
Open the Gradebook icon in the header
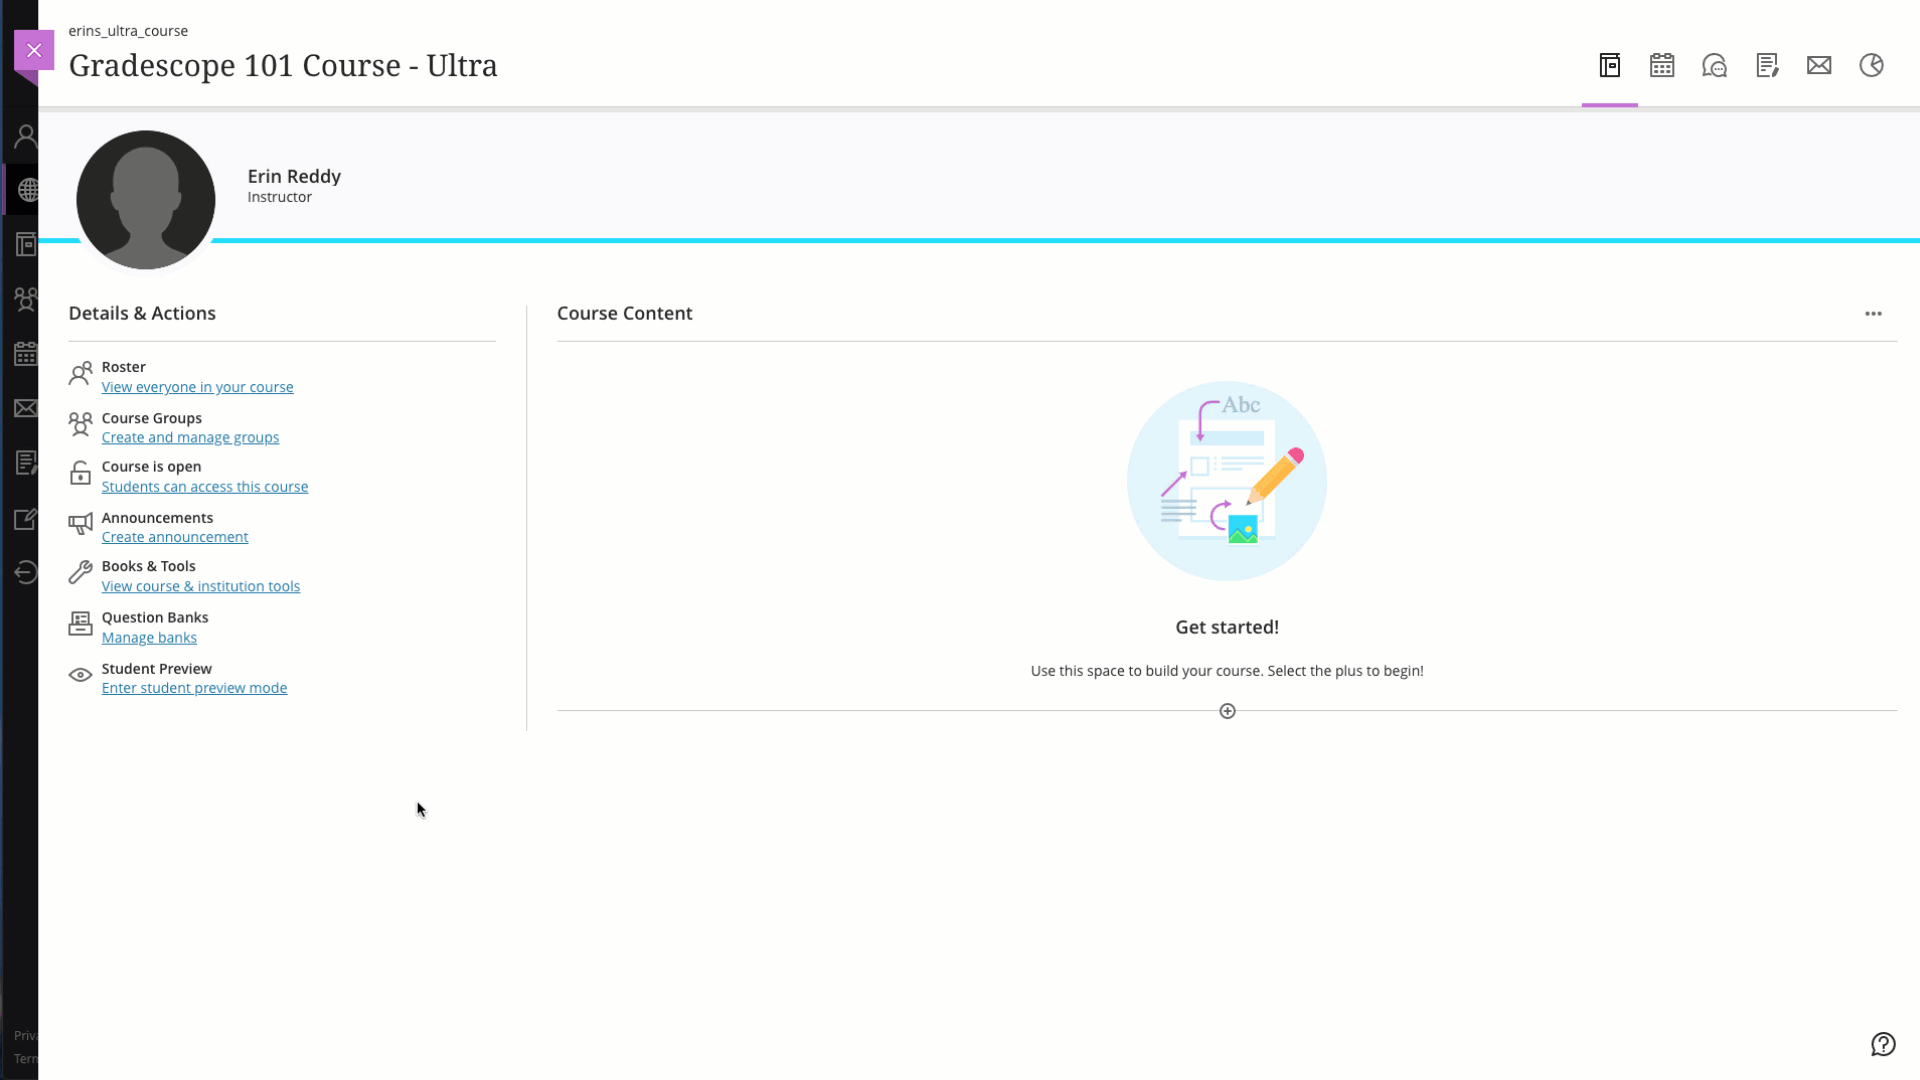1767,66
